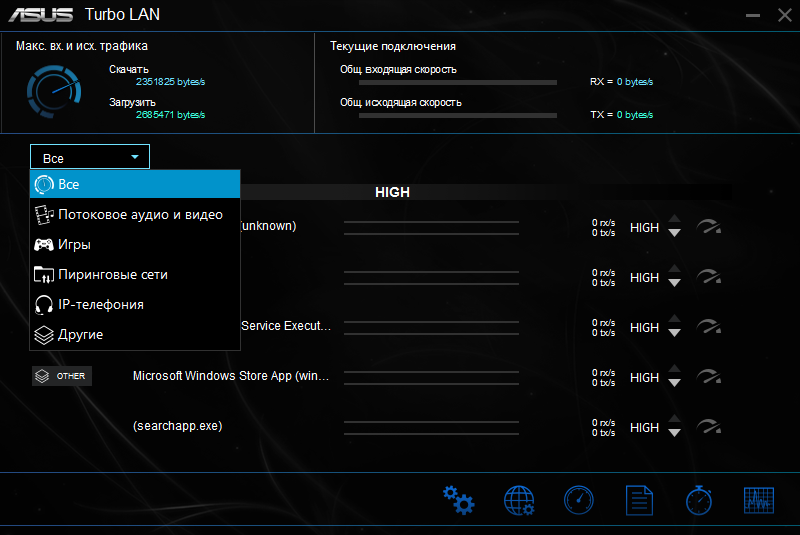This screenshot has height=535, width=800.
Task: Open the settings gears icon in bottom toolbar
Action: 459,500
